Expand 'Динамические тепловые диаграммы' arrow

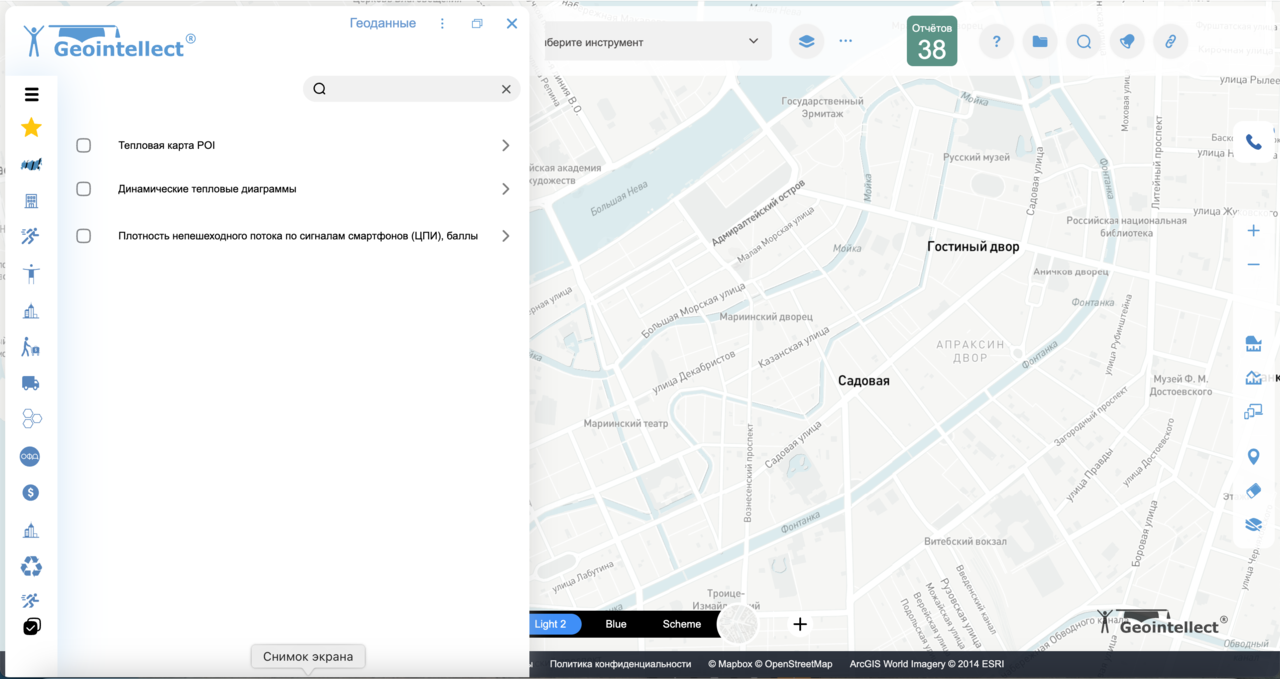pos(505,189)
